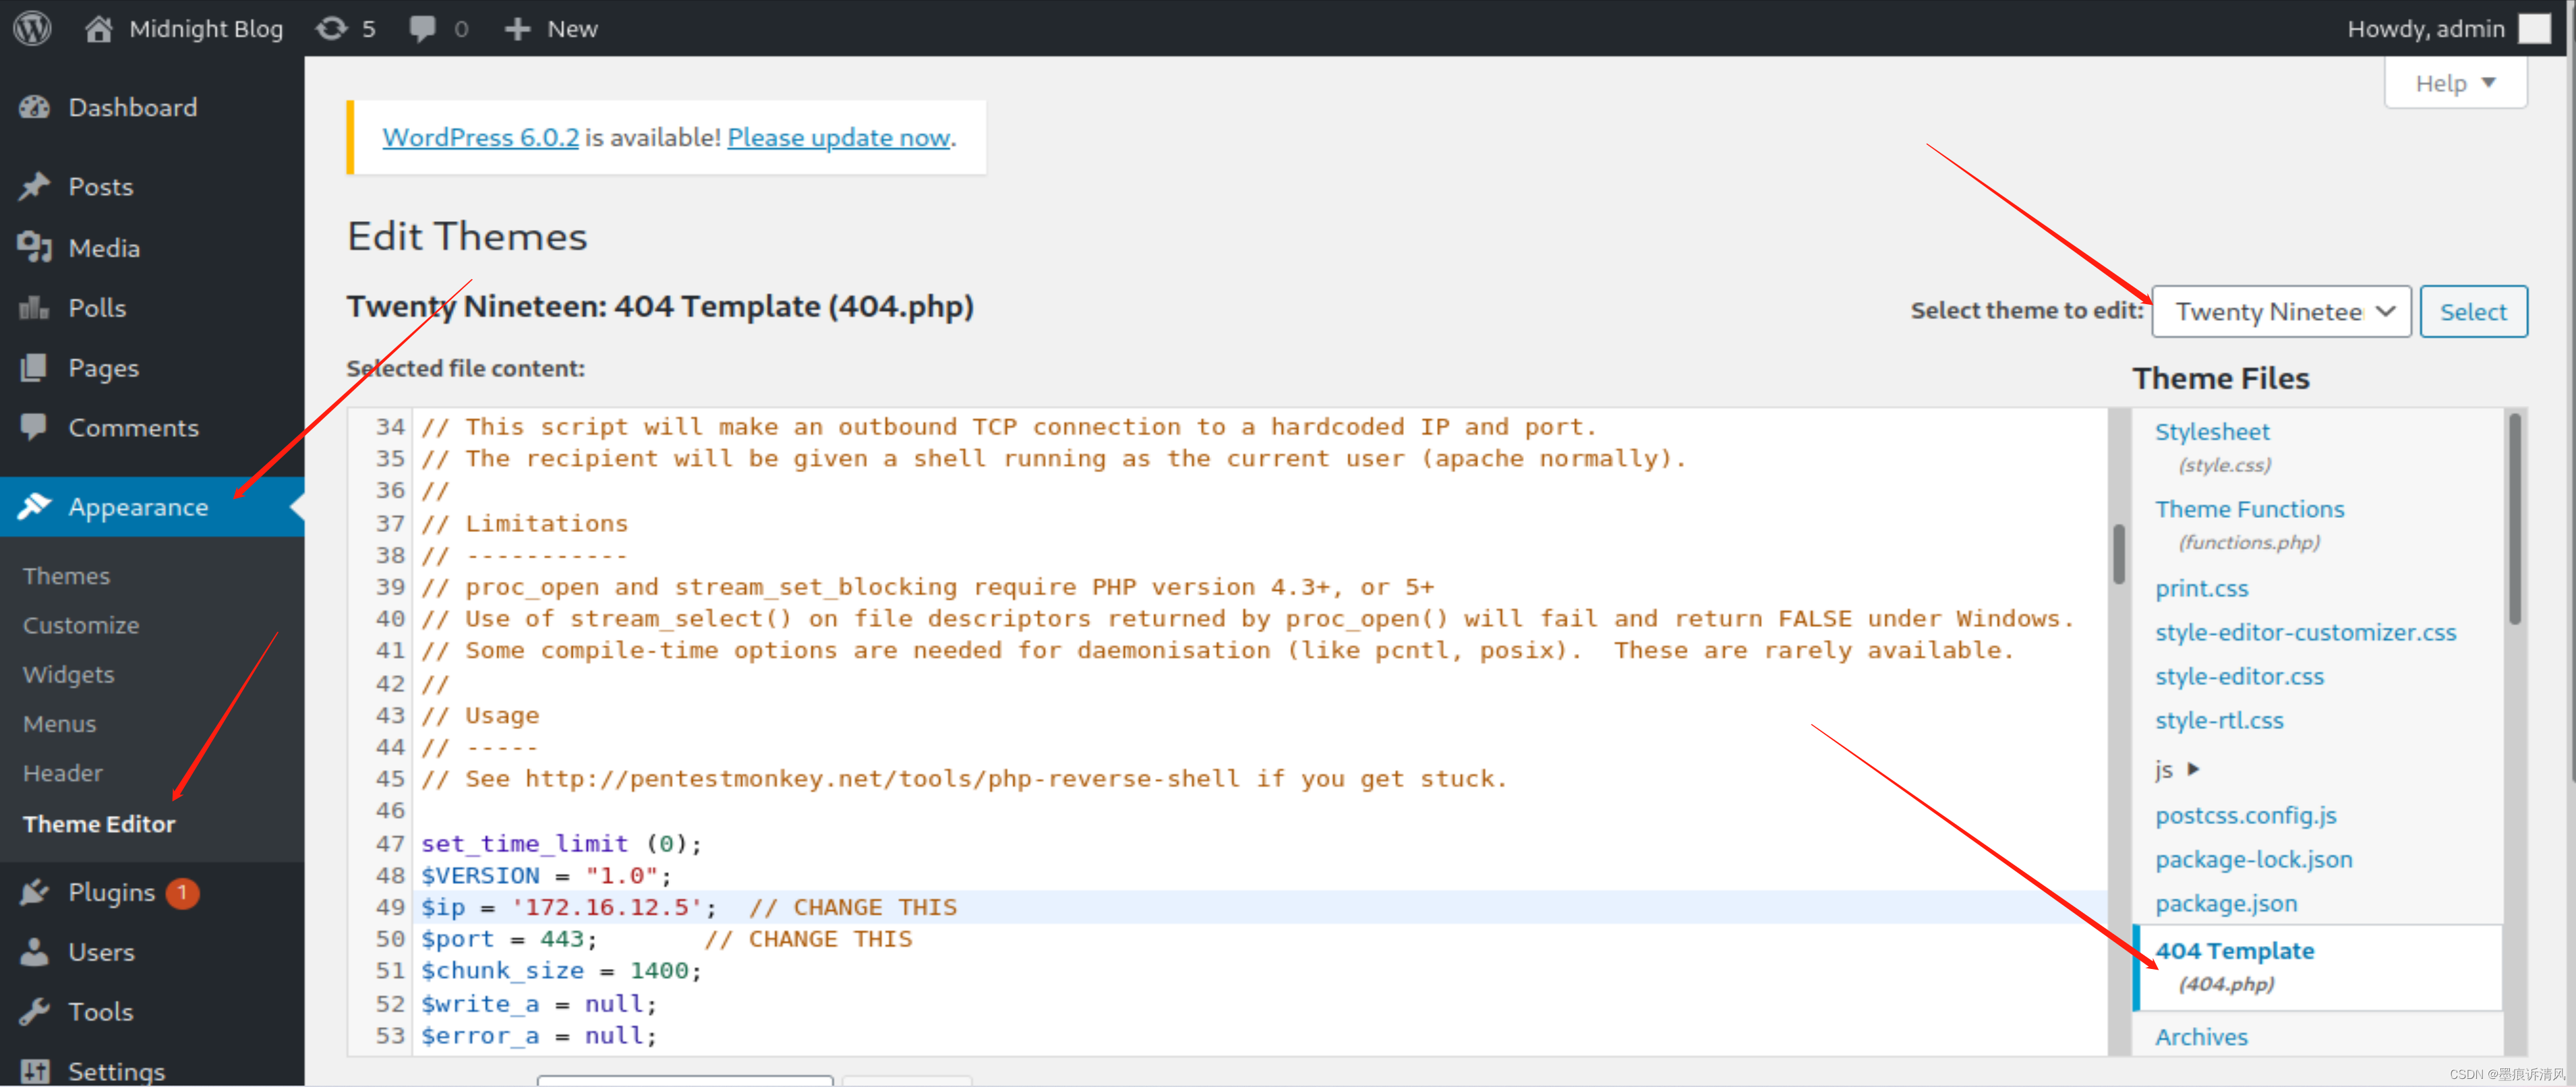The width and height of the screenshot is (2576, 1087).
Task: Click the Plugins icon showing 1 update
Action: [x=34, y=892]
